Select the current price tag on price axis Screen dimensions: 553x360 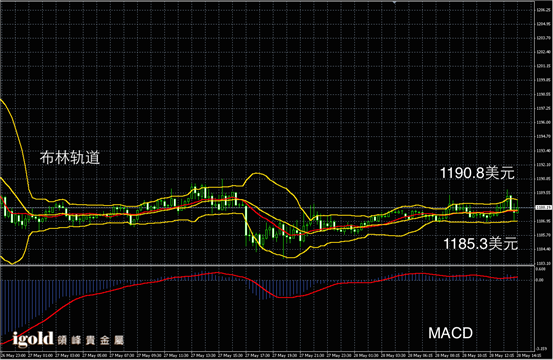tap(543, 208)
